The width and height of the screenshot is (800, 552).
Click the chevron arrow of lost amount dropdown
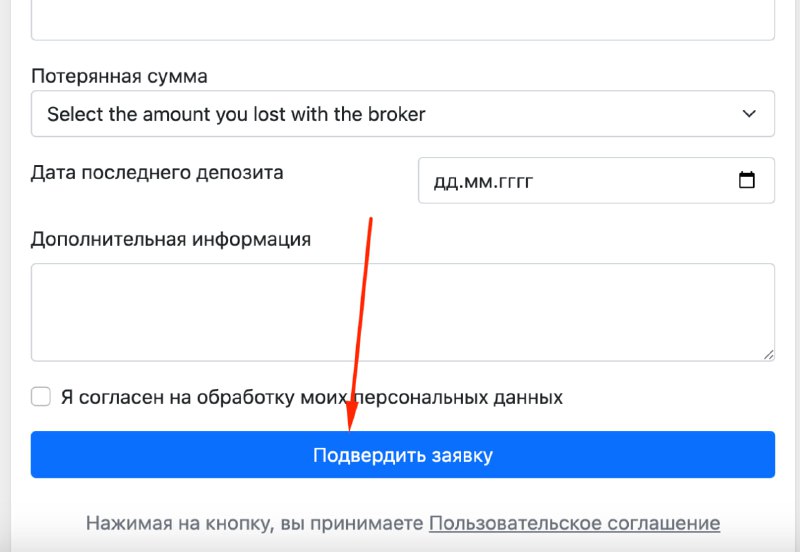[748, 113]
